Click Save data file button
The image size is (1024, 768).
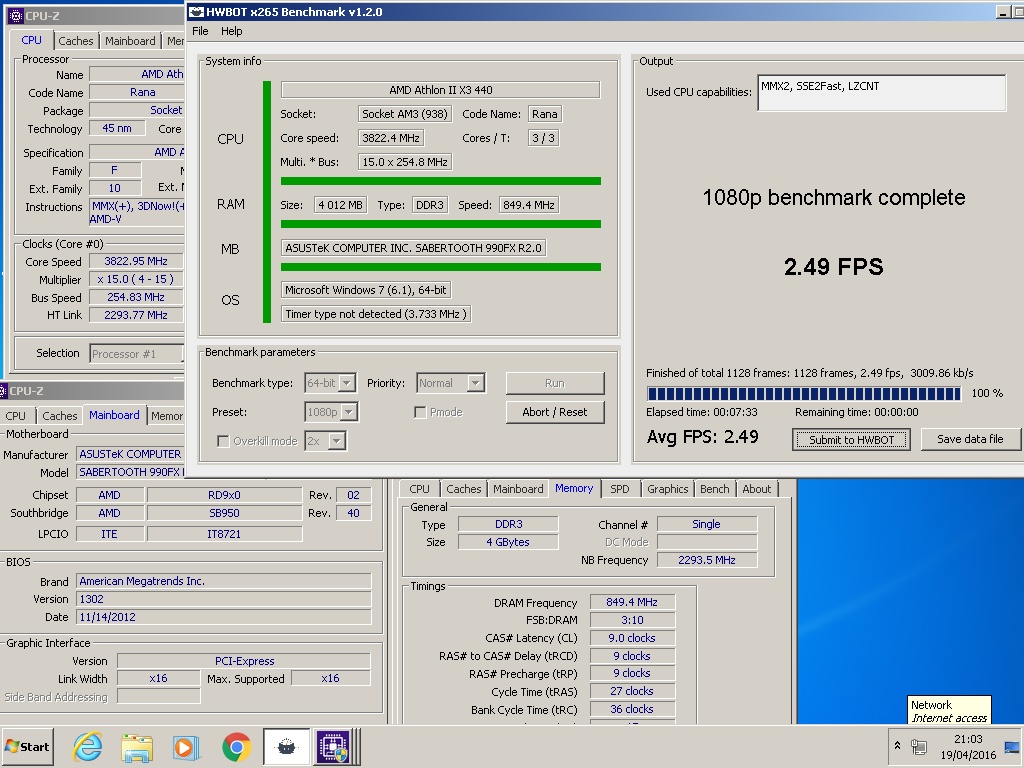coord(970,439)
